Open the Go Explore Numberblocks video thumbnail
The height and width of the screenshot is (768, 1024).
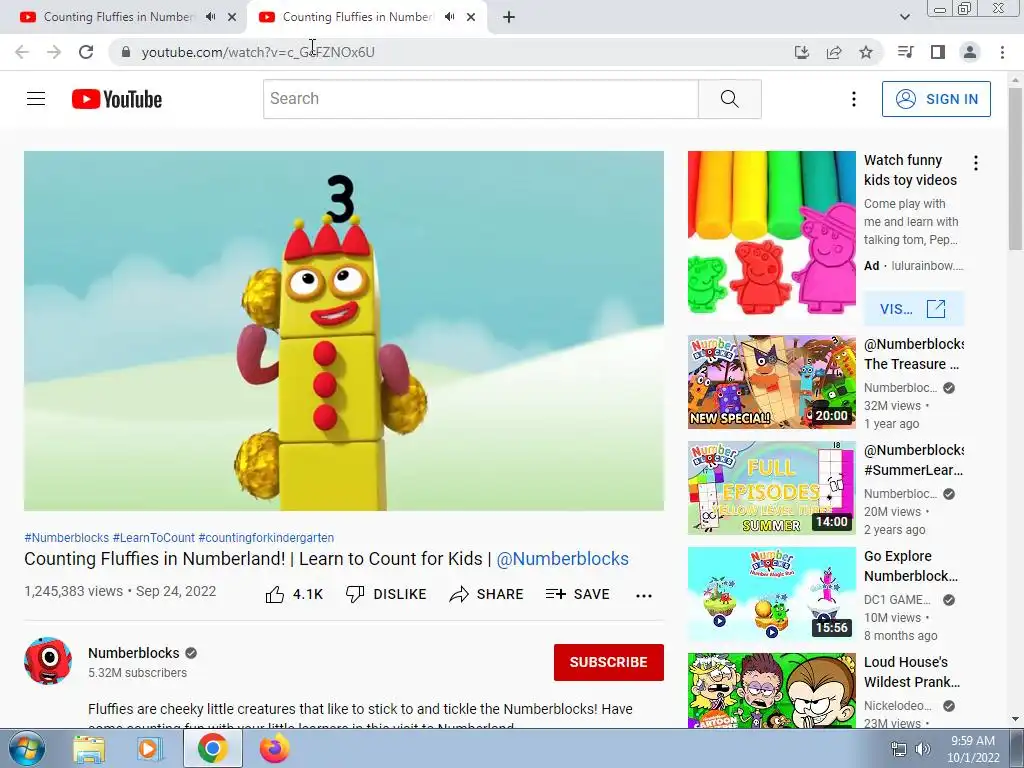(x=771, y=594)
